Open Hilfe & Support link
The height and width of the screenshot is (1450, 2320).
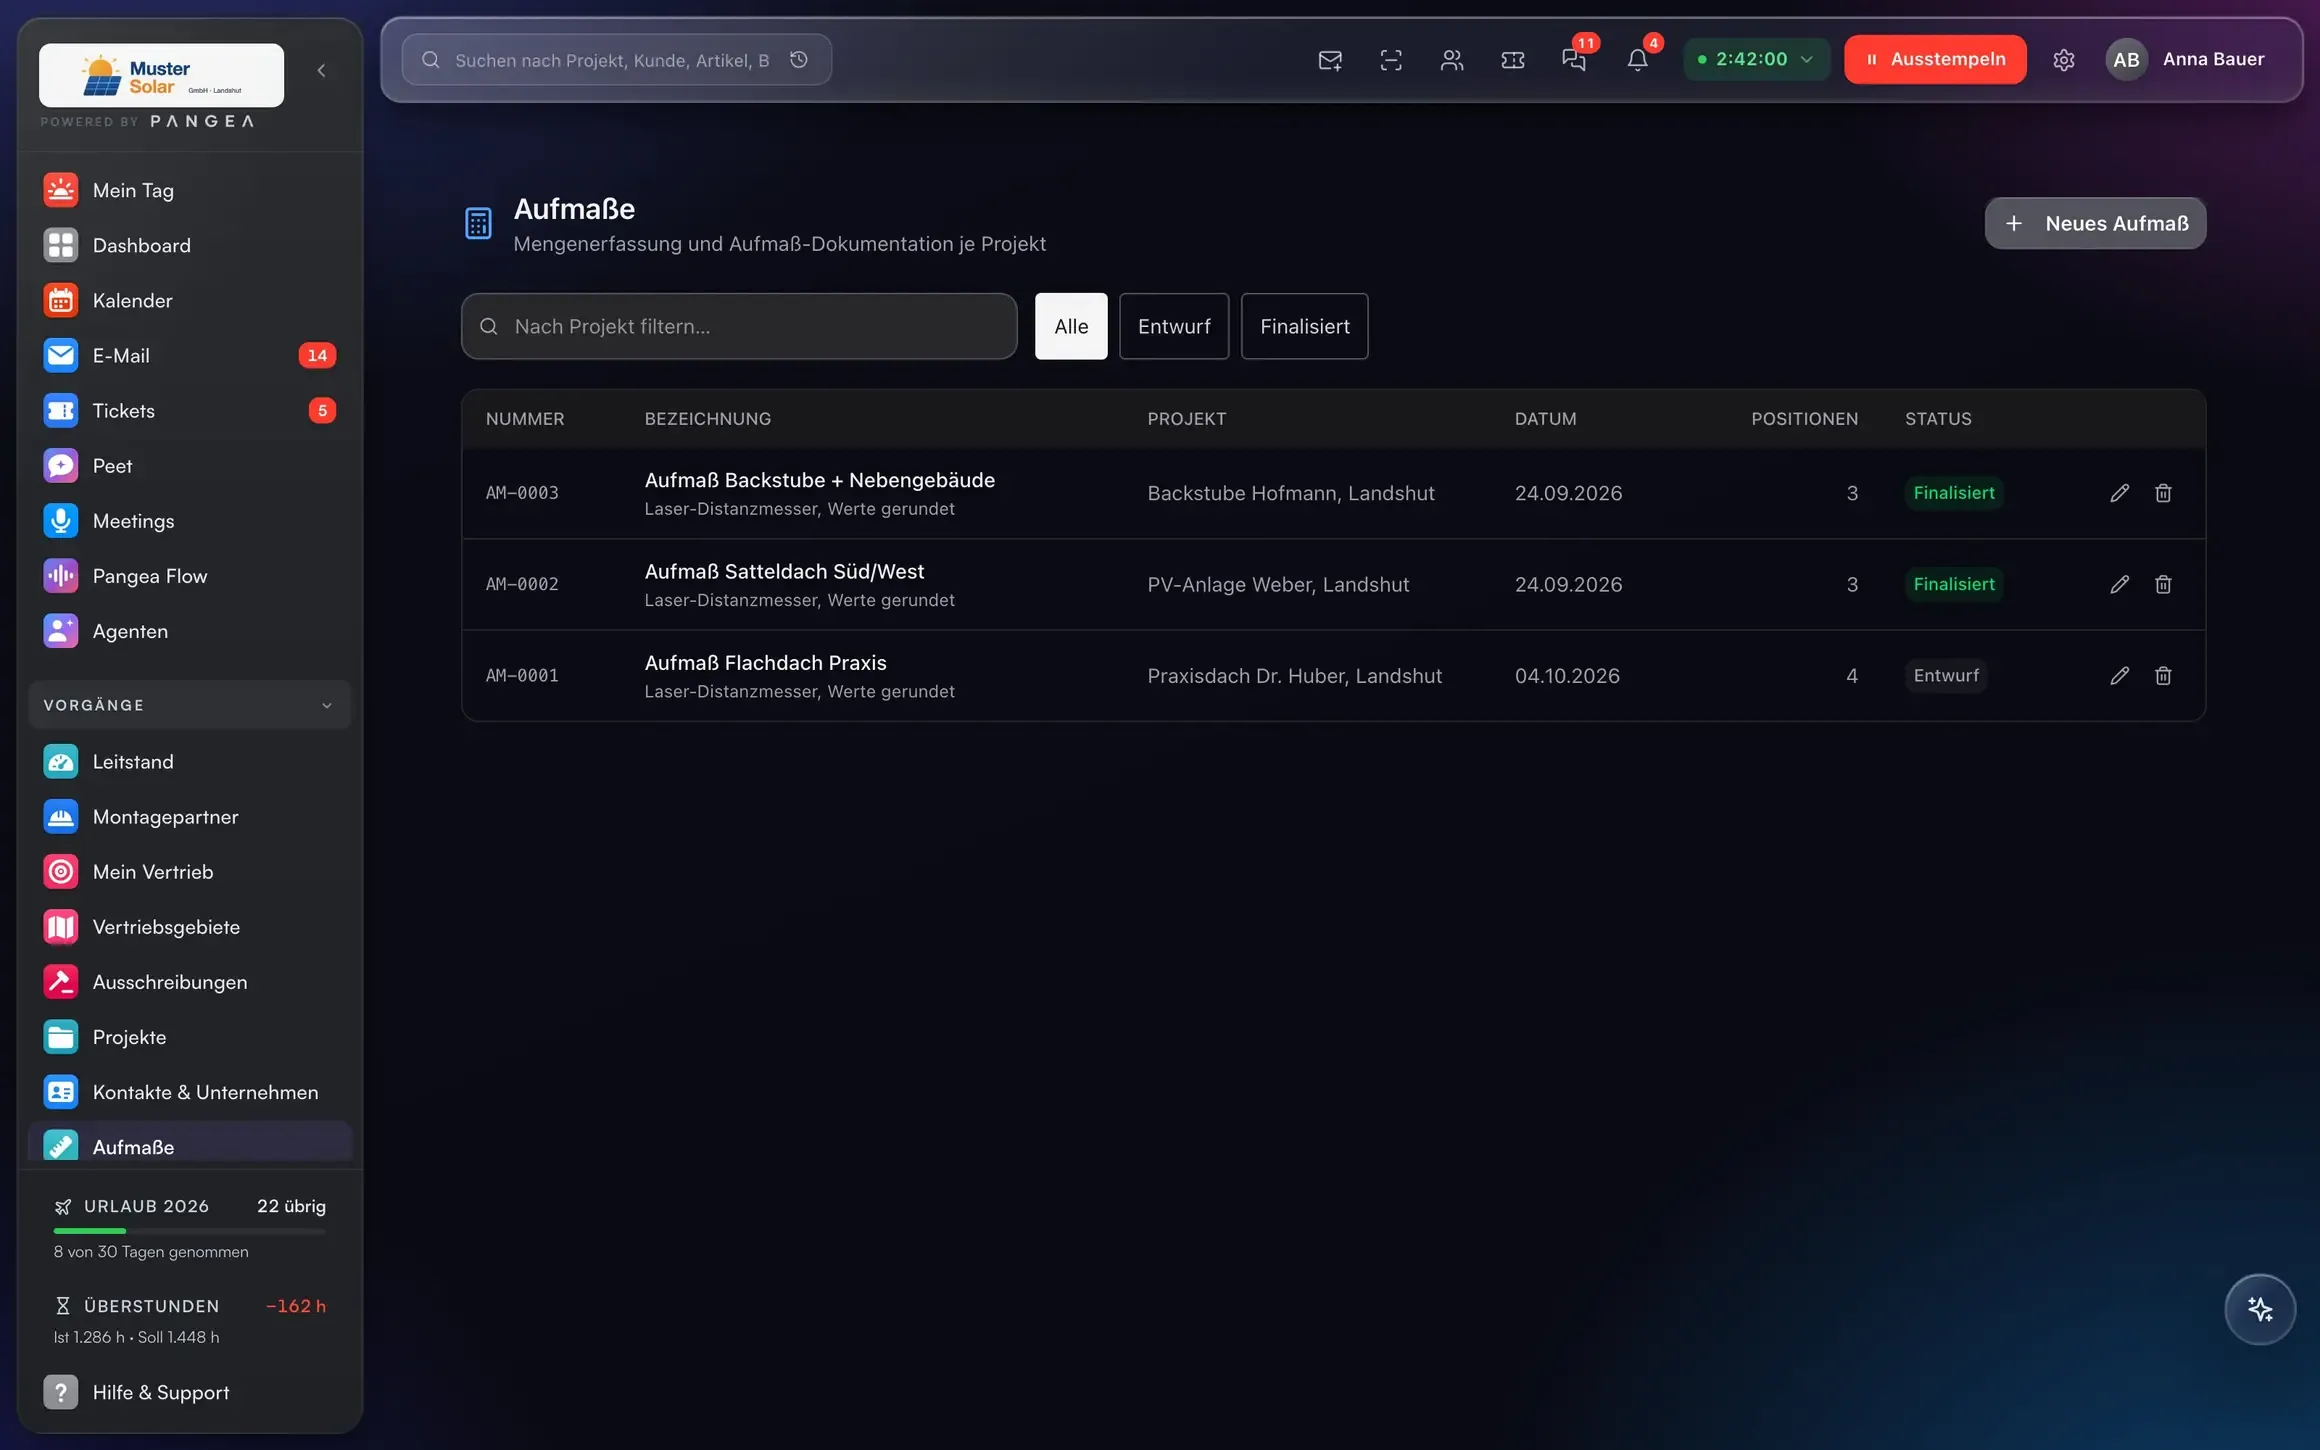(189, 1392)
